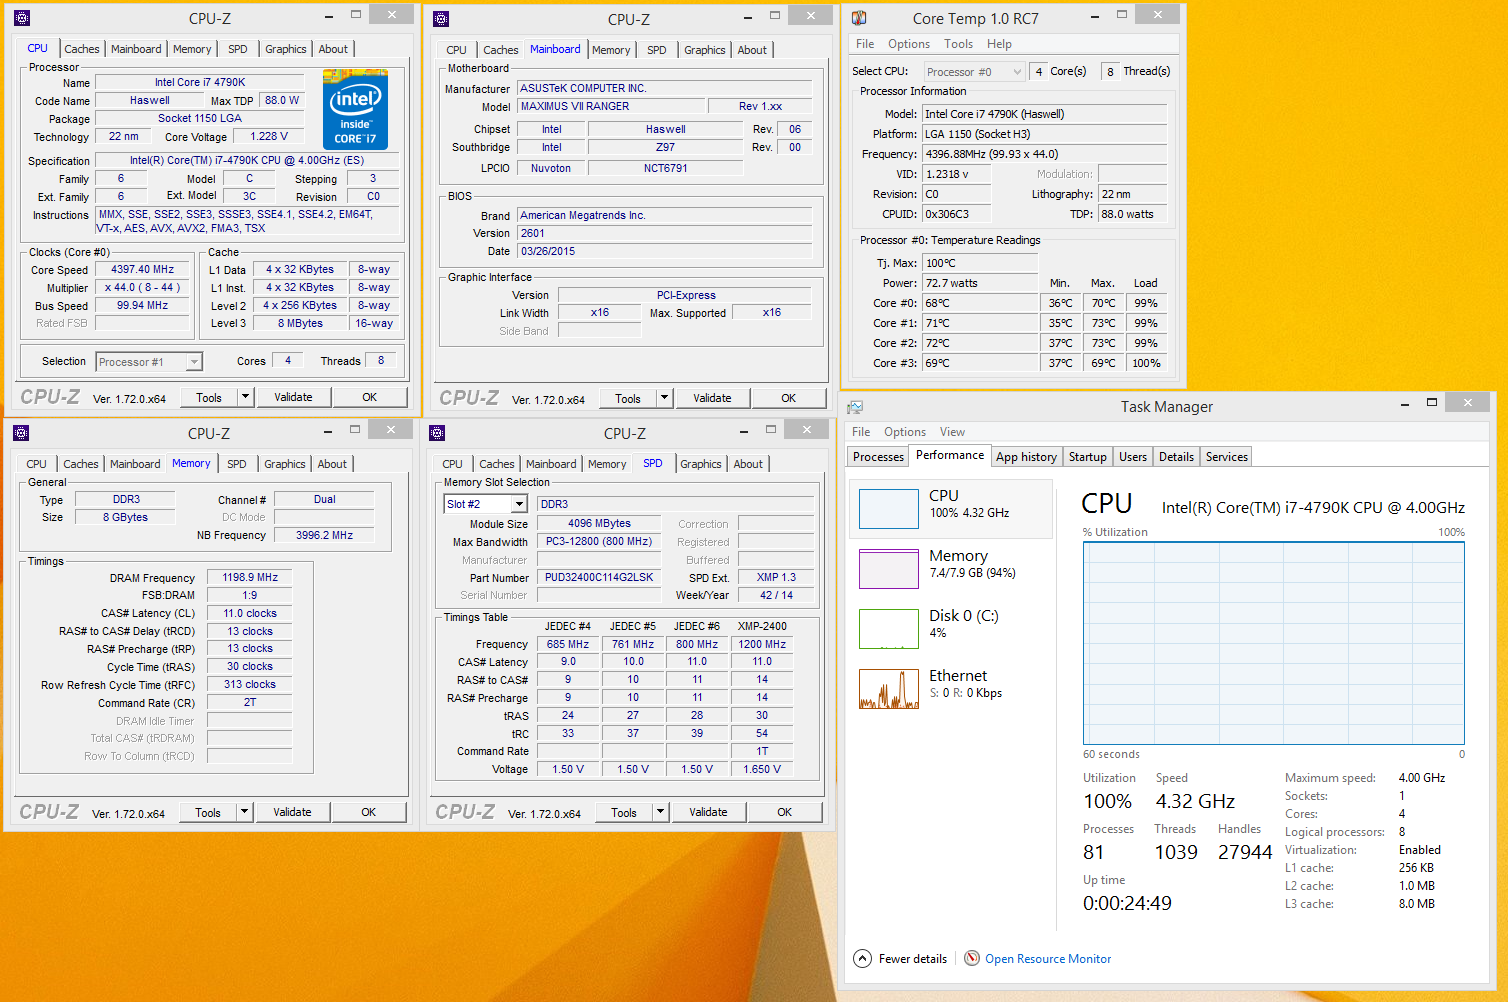The height and width of the screenshot is (1002, 1508).
Task: Click the CPU-Z title bar icon of the Memory window
Action: point(21,433)
